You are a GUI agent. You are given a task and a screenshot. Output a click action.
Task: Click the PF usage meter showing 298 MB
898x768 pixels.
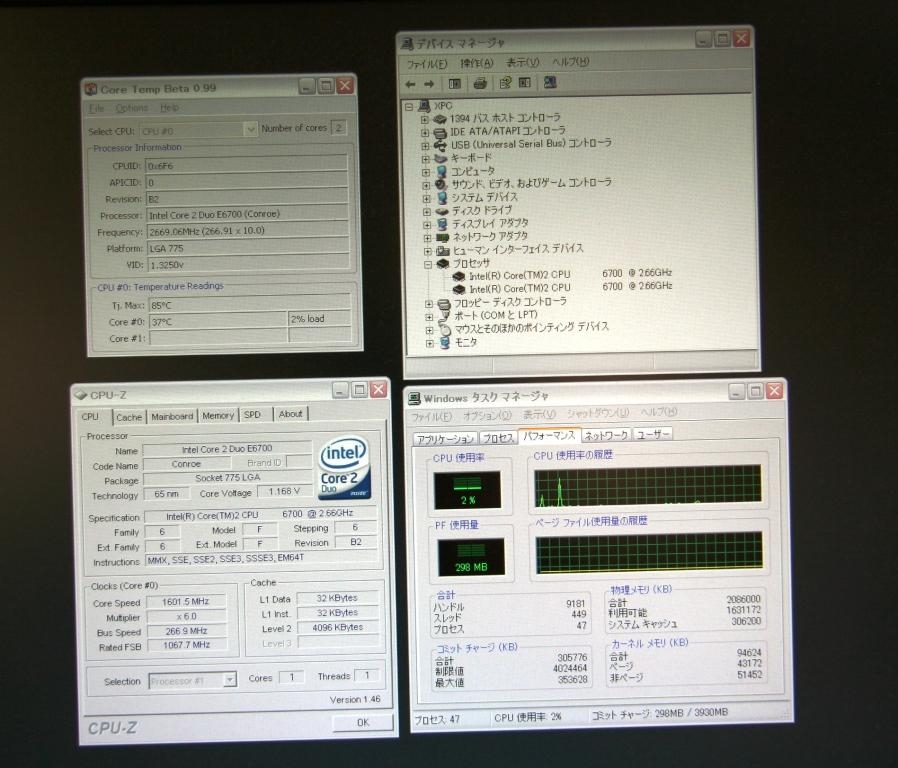pos(471,557)
